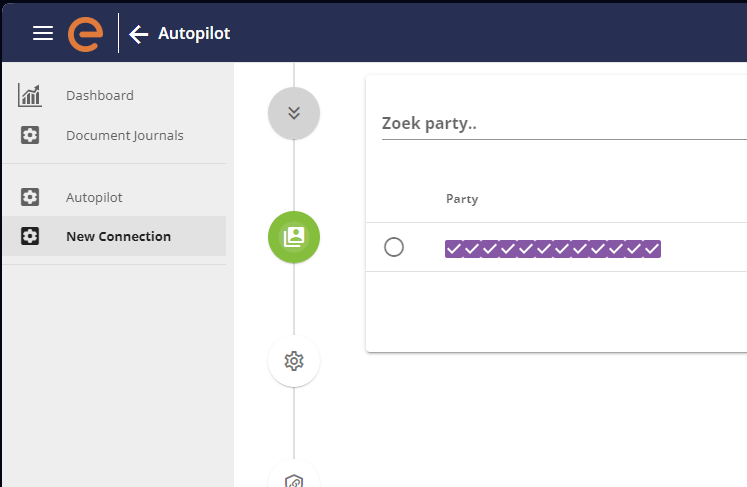Open the hamburger navigation menu
The height and width of the screenshot is (487, 747).
click(x=43, y=33)
